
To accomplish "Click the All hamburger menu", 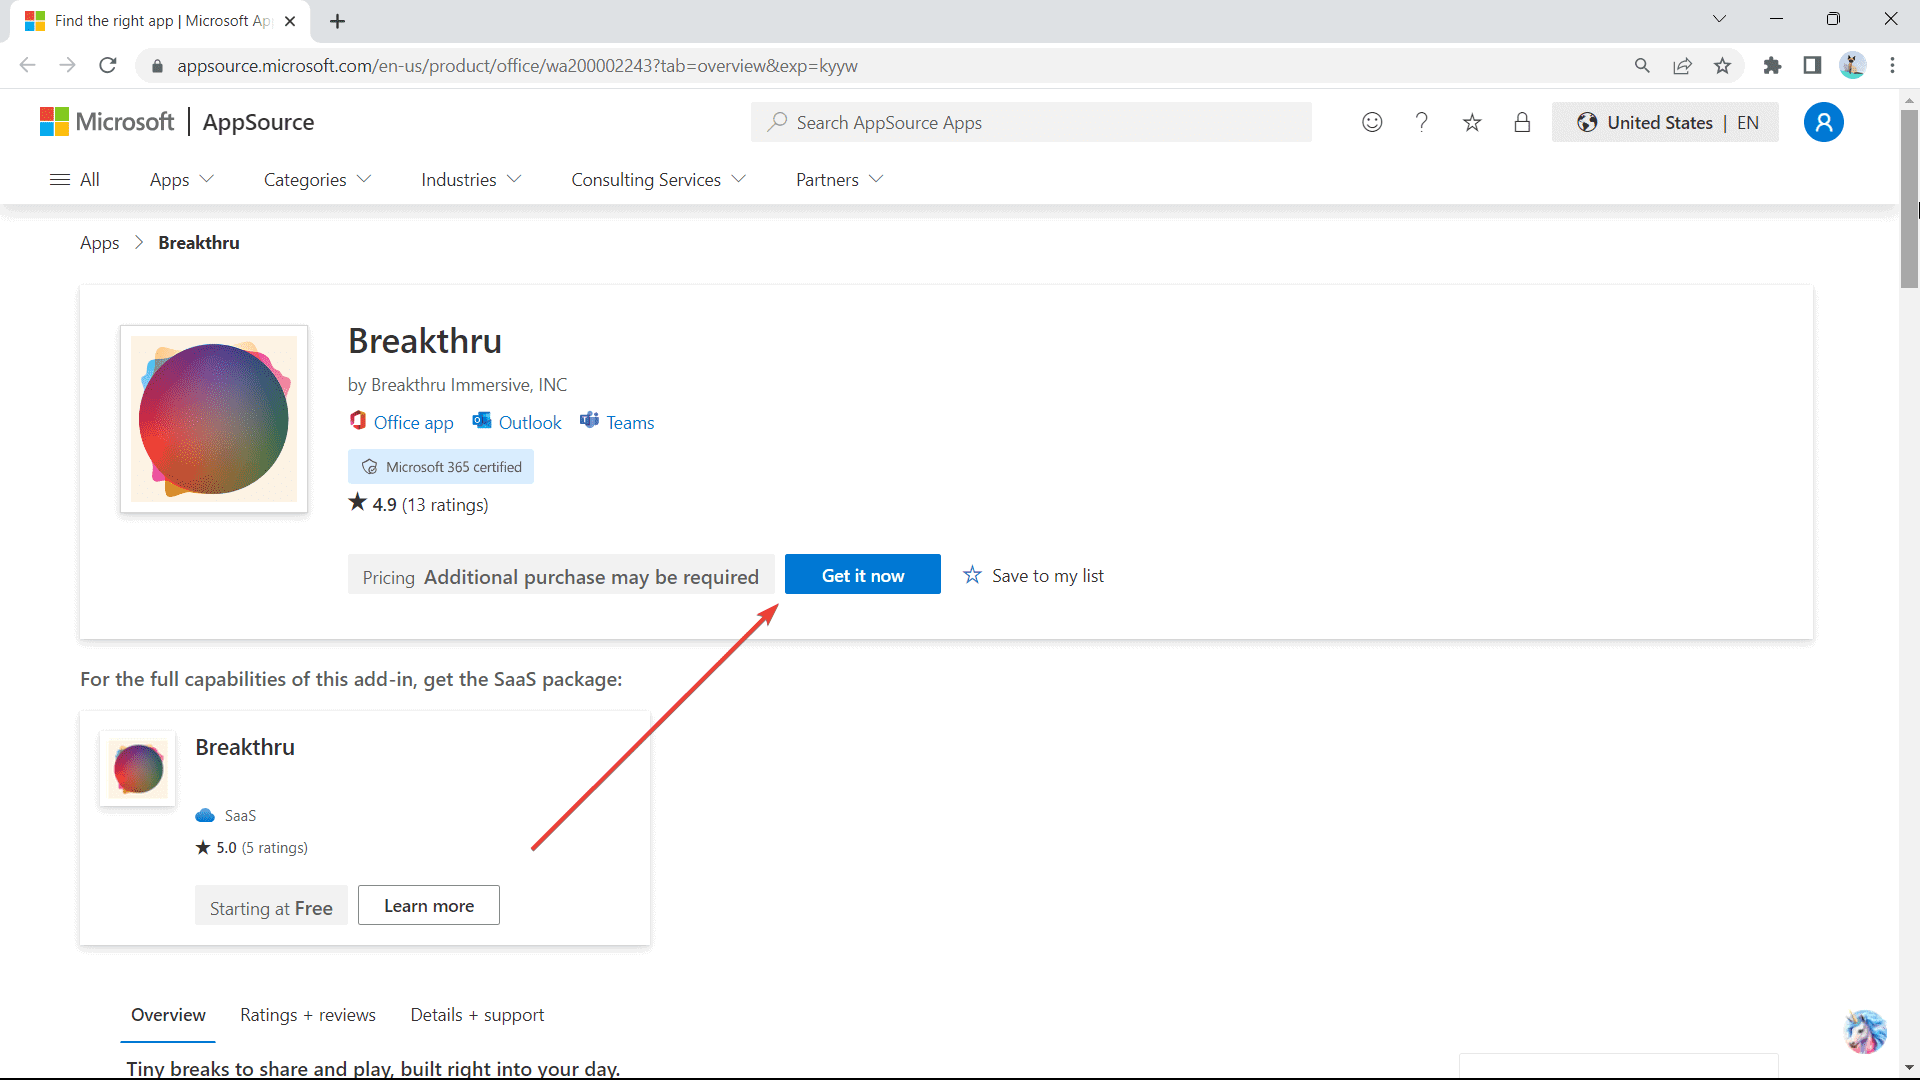I will click(75, 179).
